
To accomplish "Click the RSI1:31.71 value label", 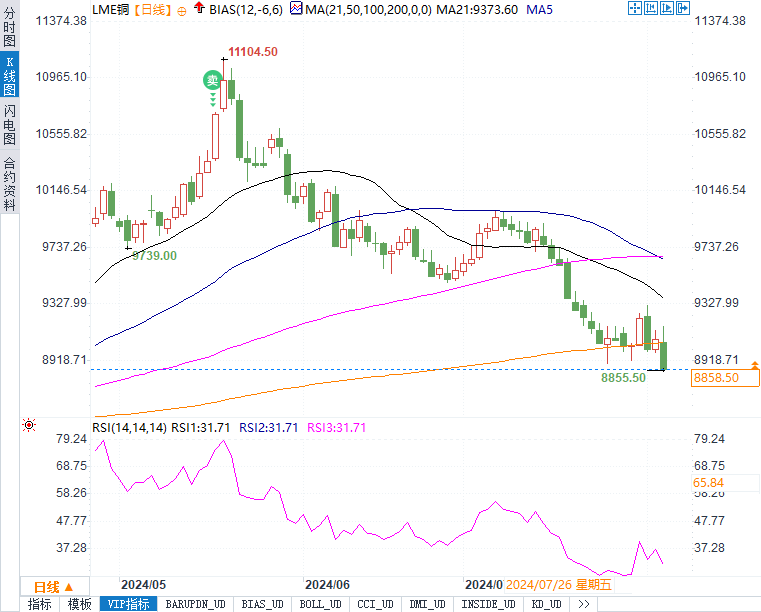I will click(201, 428).
